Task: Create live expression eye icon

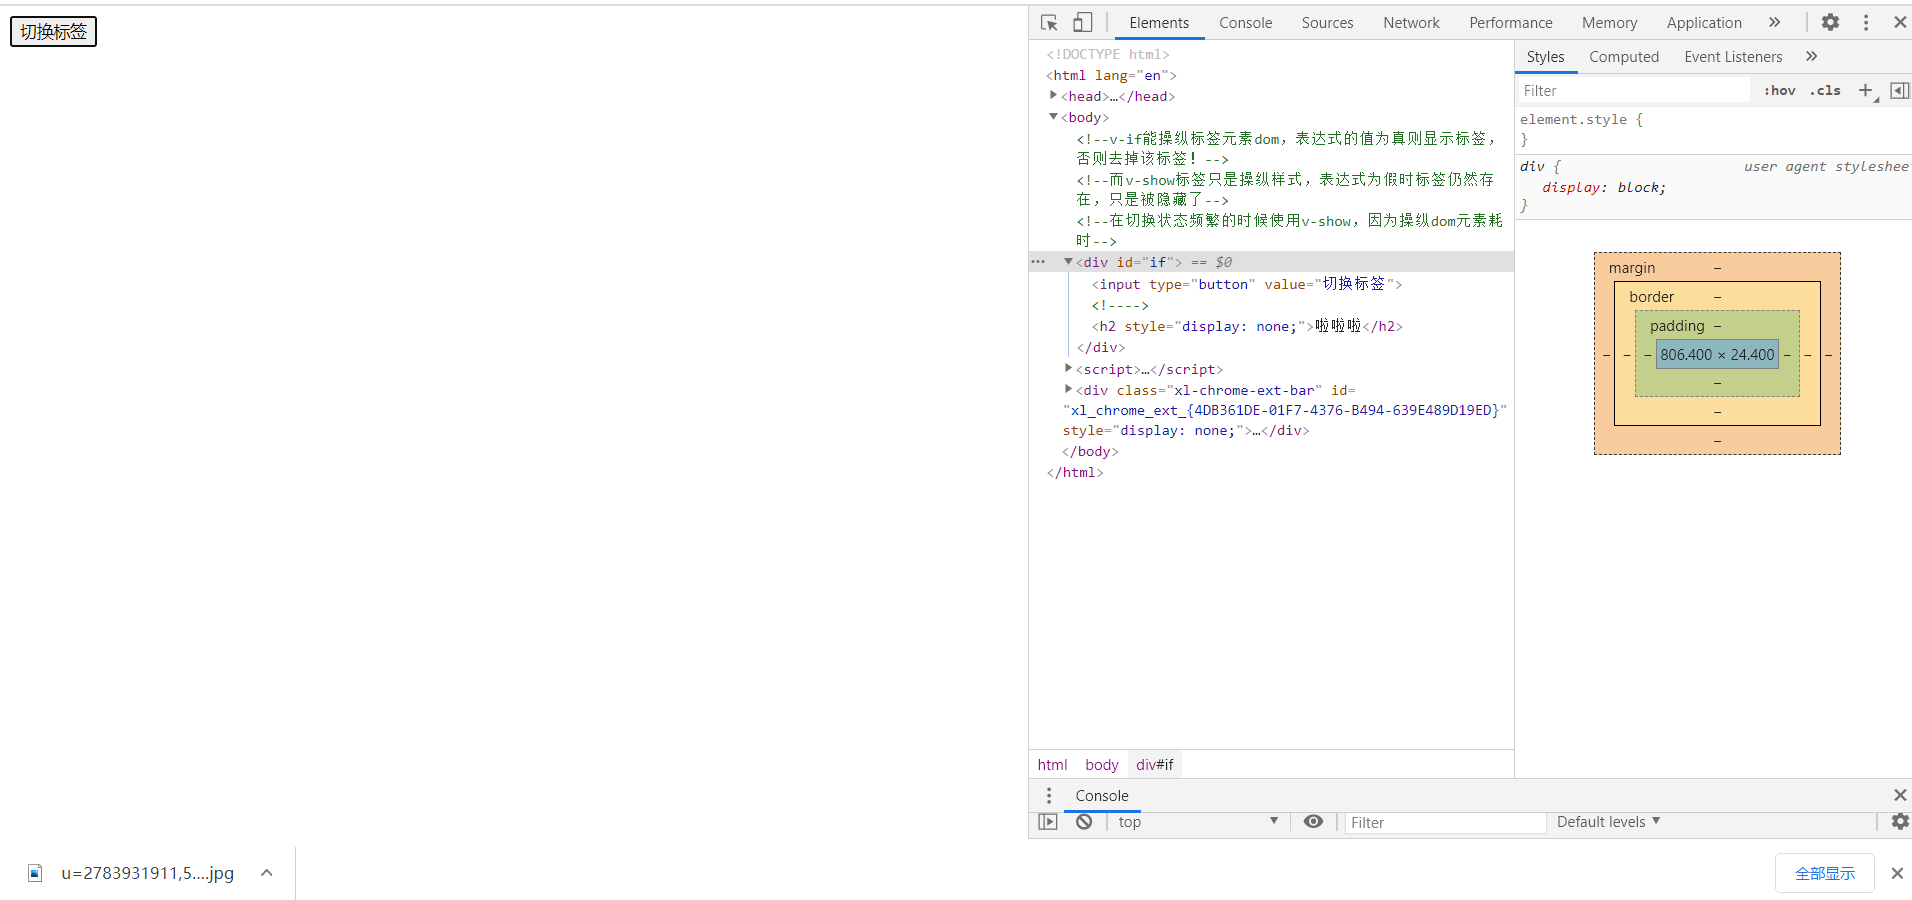Action: [x=1314, y=821]
